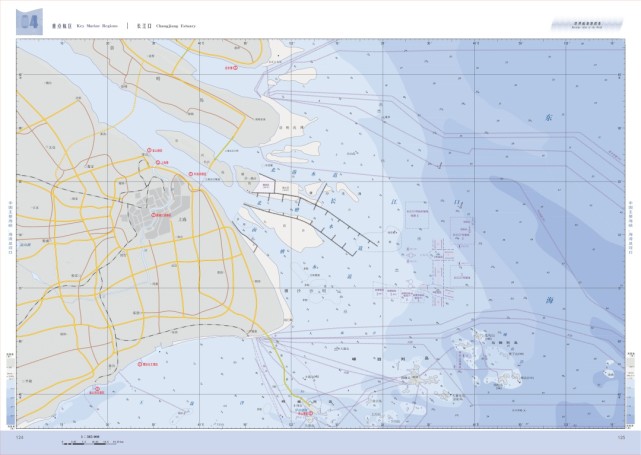
Task: Click page number 124
Action: [19, 436]
